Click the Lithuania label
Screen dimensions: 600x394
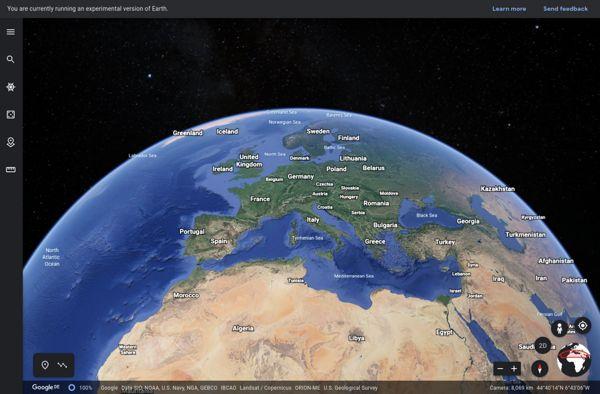[353, 158]
